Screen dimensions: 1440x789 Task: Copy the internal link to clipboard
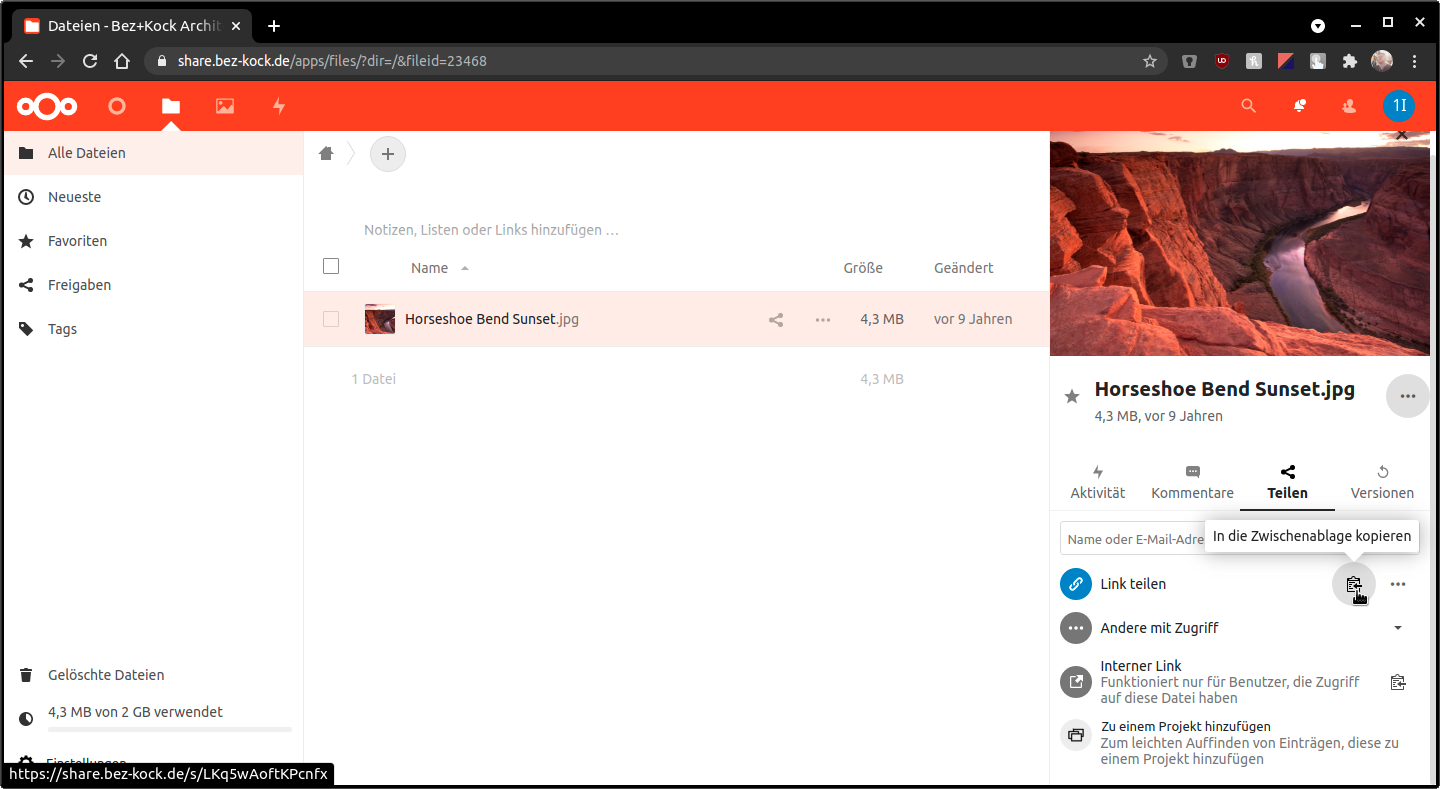point(1398,682)
